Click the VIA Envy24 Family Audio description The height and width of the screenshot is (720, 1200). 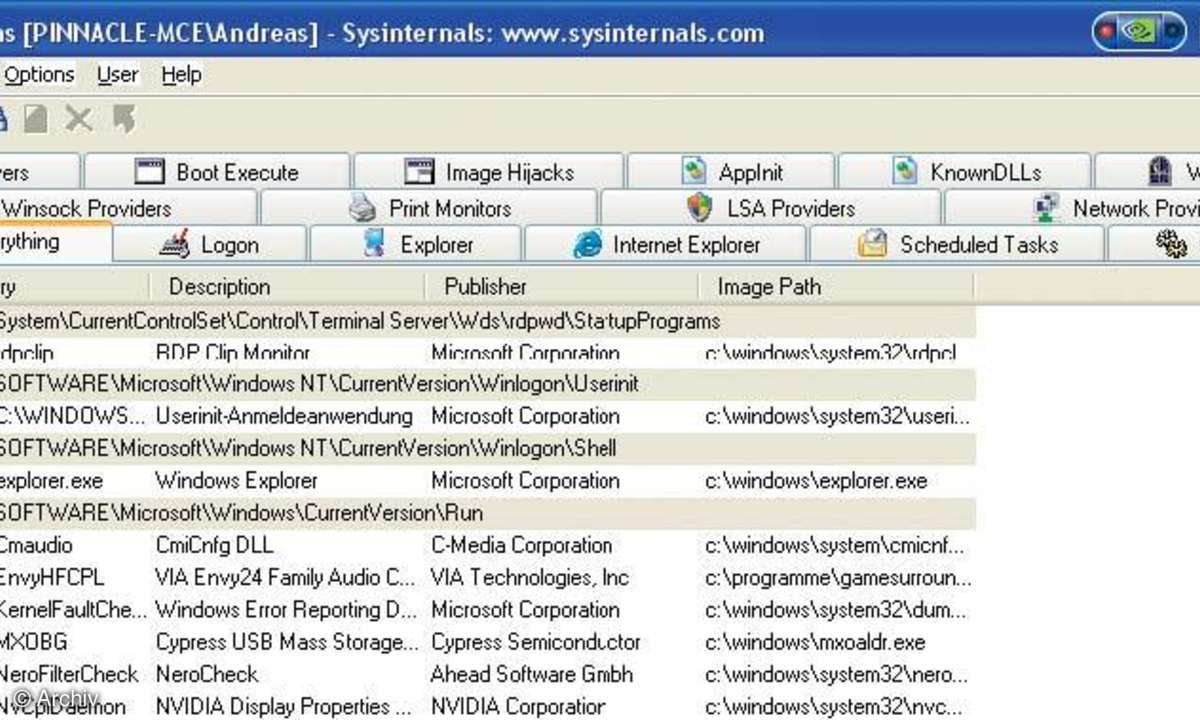285,578
